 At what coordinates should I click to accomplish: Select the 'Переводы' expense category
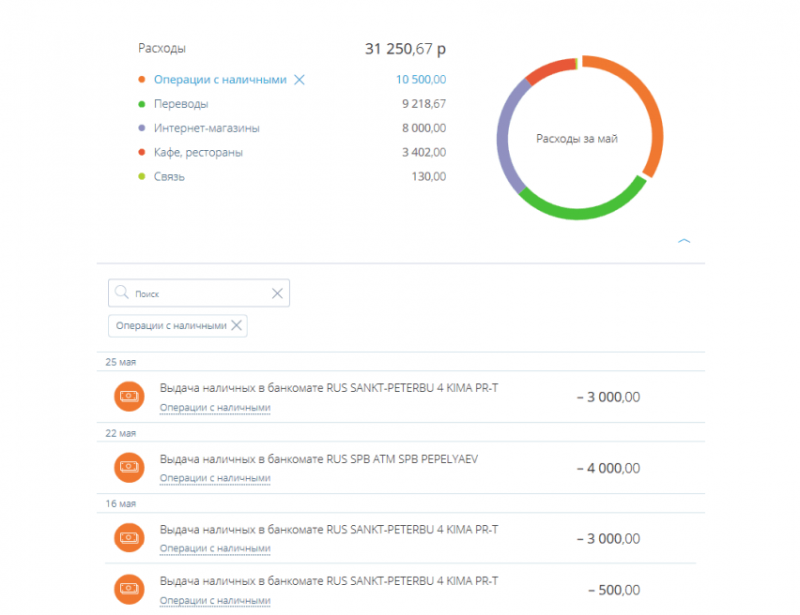pos(181,104)
